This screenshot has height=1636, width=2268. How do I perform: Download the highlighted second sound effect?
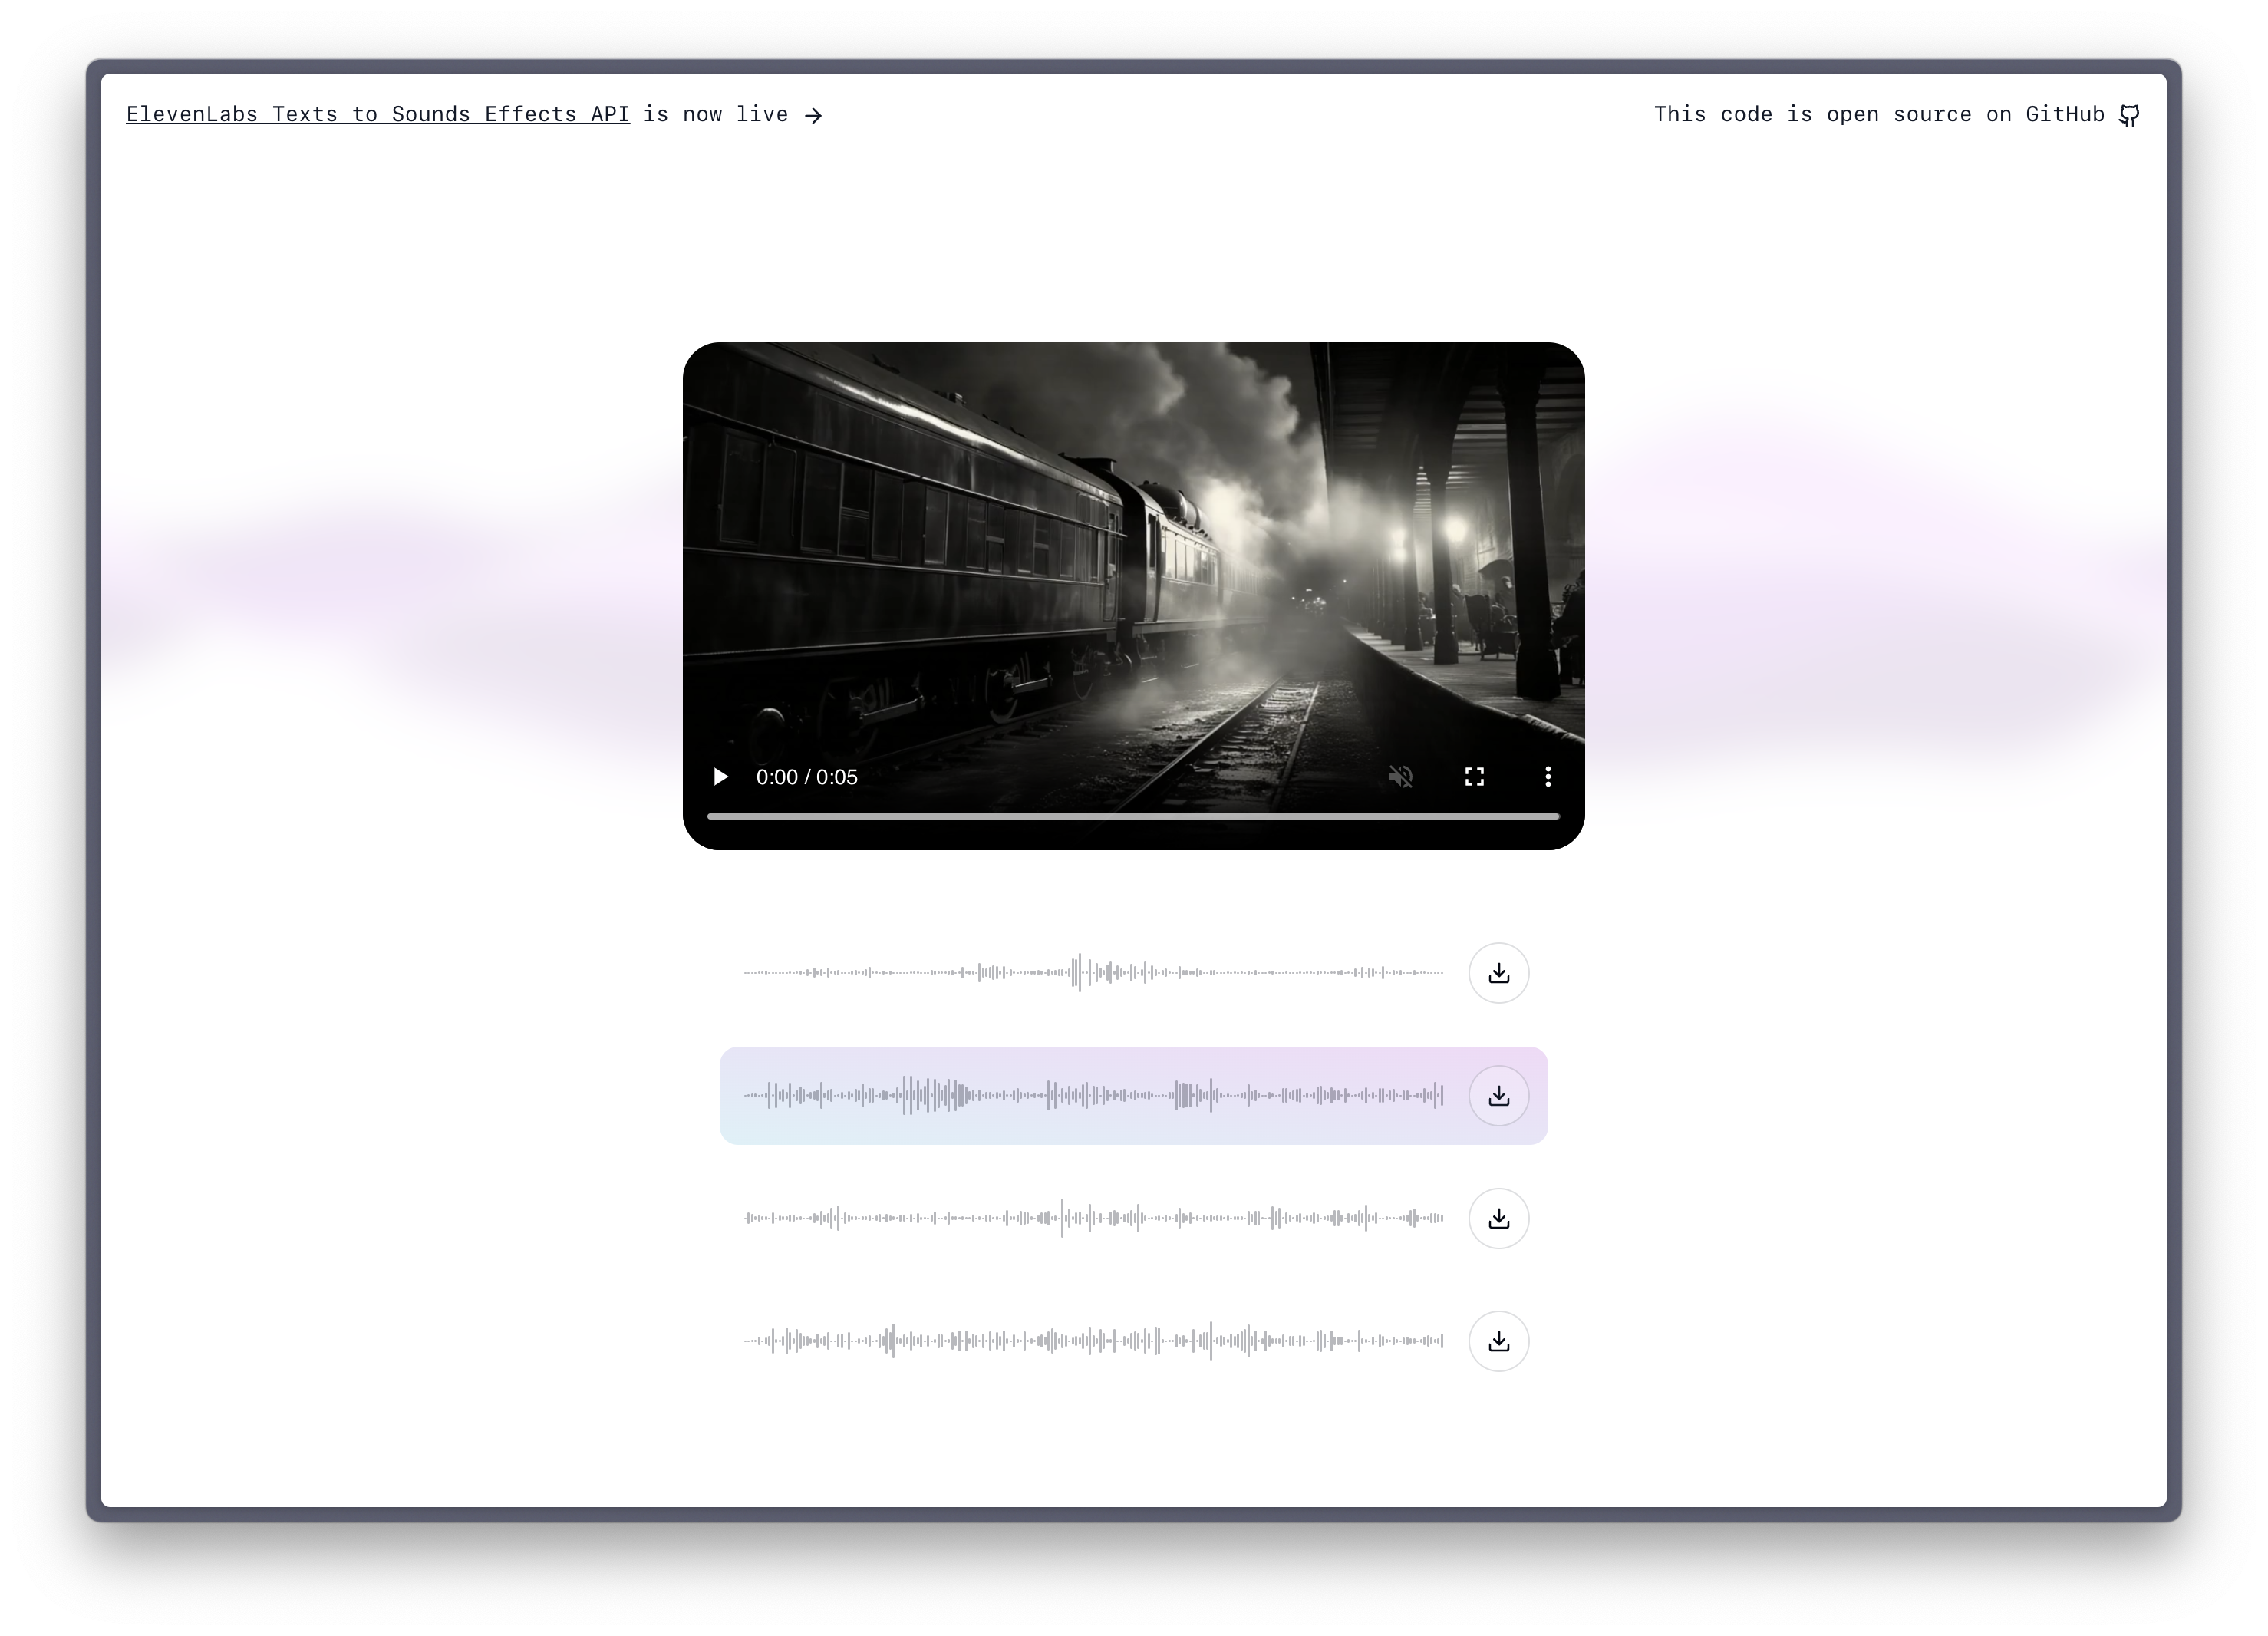coord(1498,1096)
